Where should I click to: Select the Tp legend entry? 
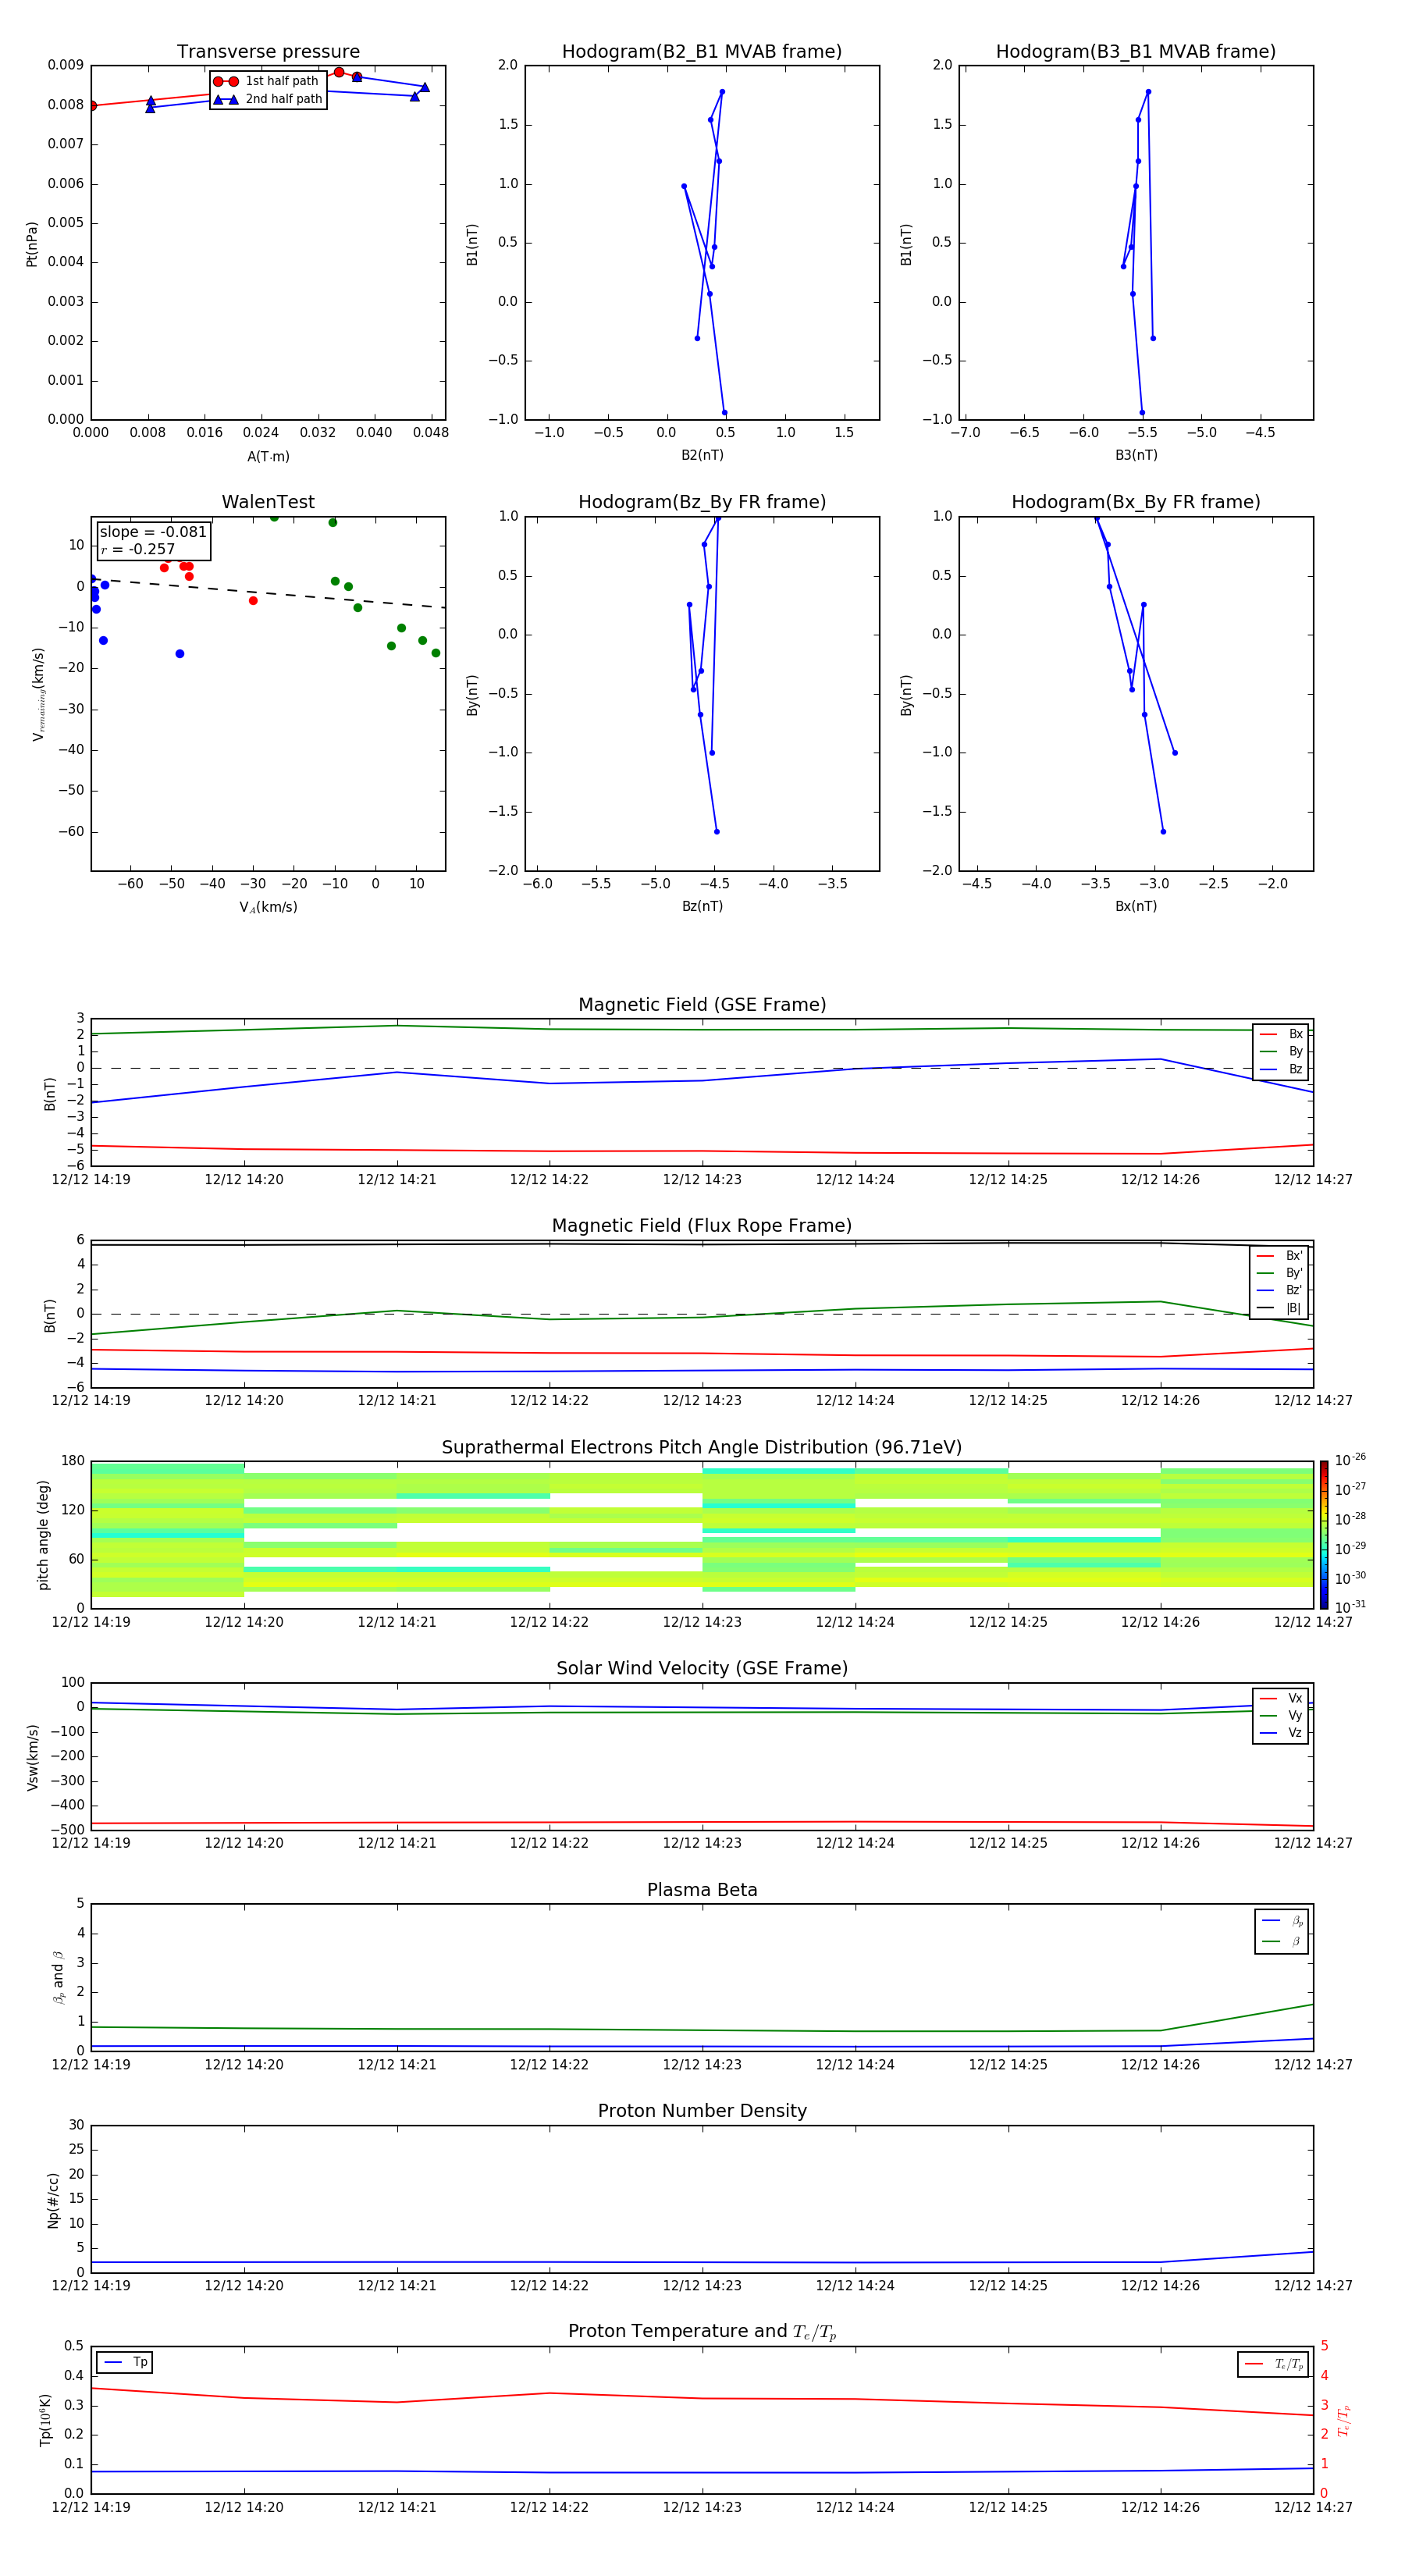[125, 2362]
